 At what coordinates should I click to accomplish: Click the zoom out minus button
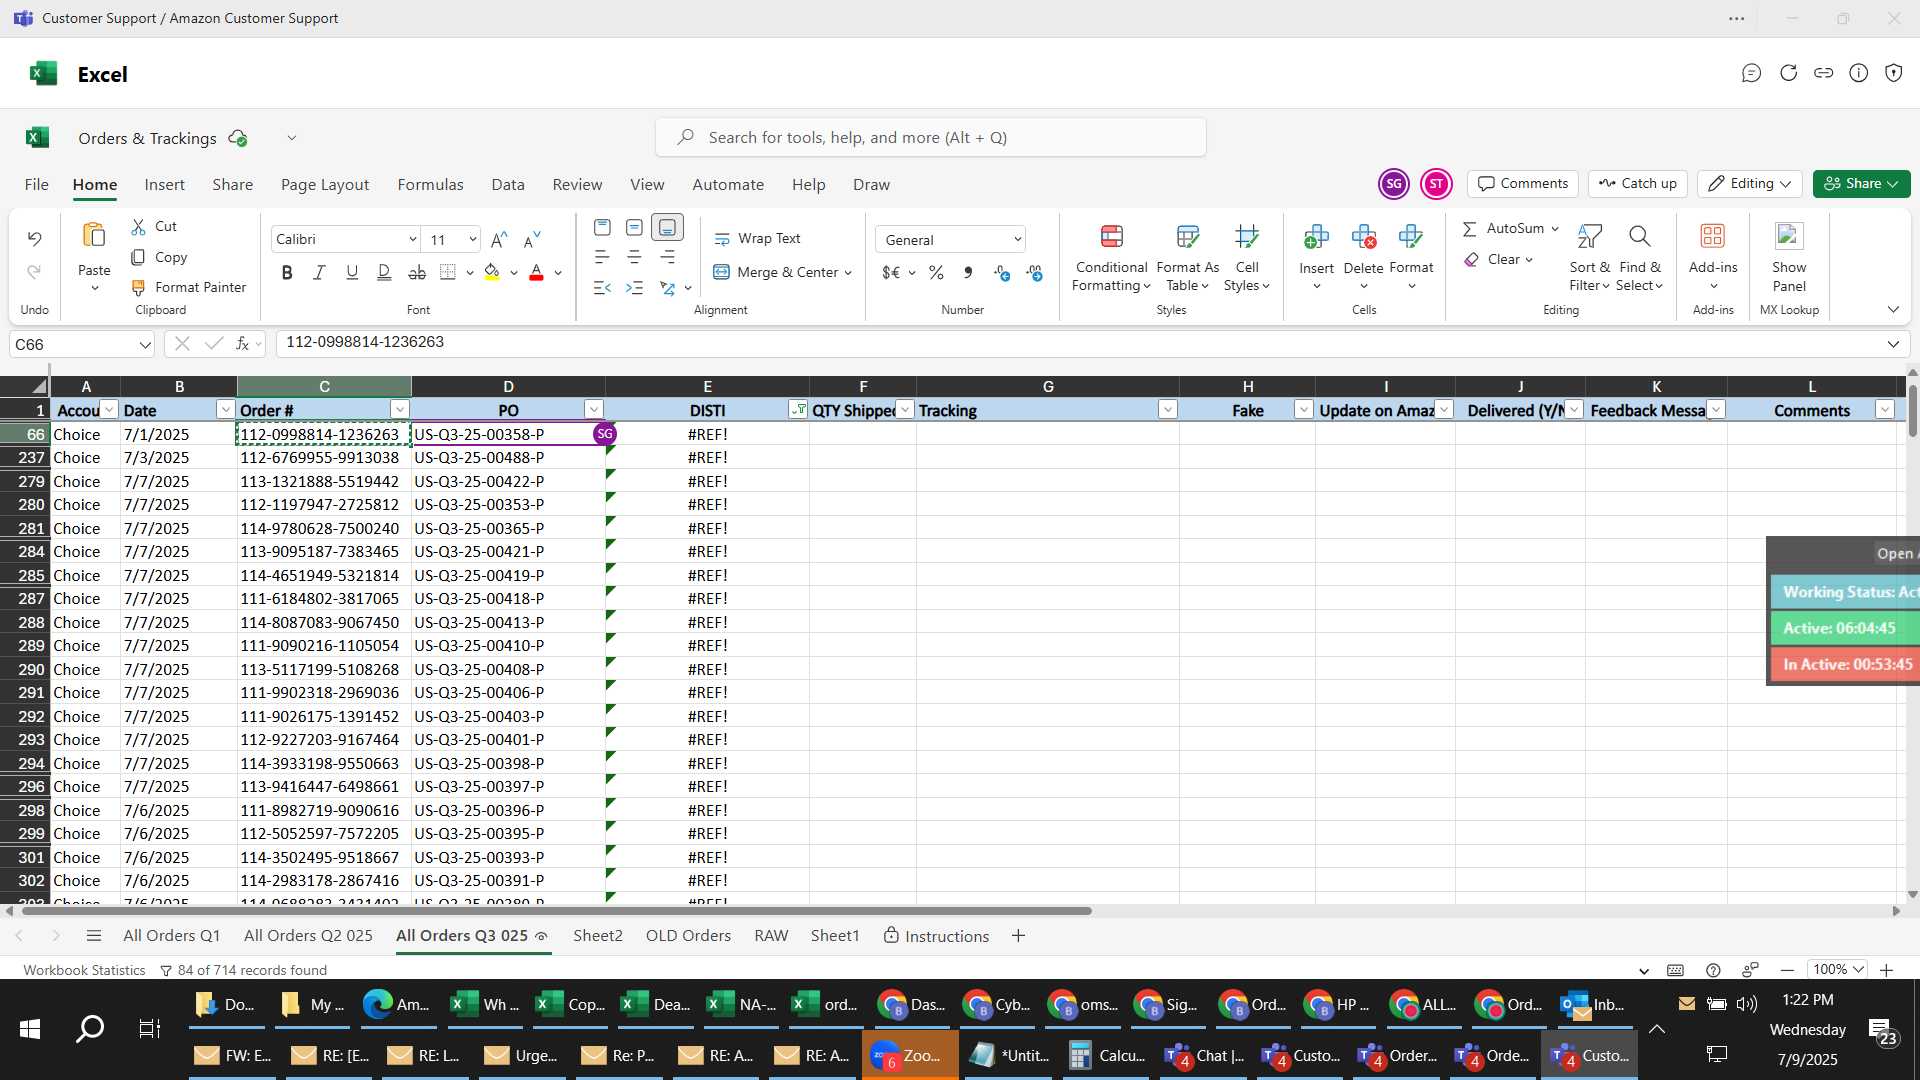[1787, 970]
